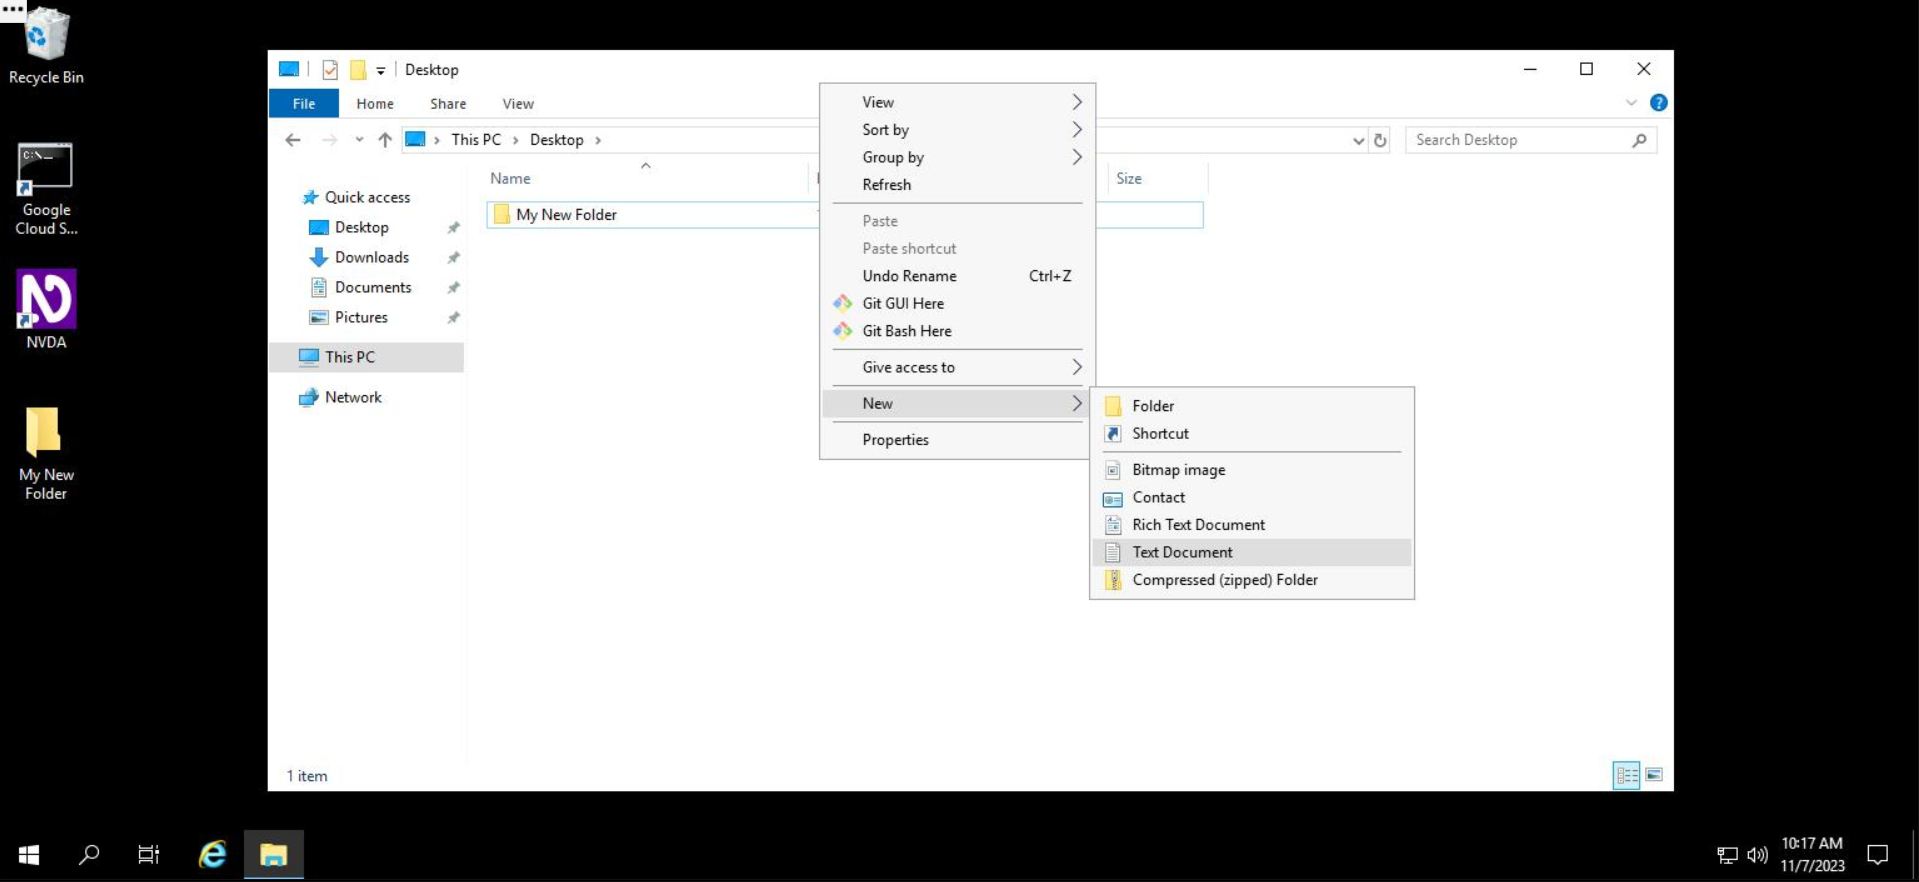Open the address bar history dropdown
The width and height of the screenshot is (1919, 882).
[1358, 140]
